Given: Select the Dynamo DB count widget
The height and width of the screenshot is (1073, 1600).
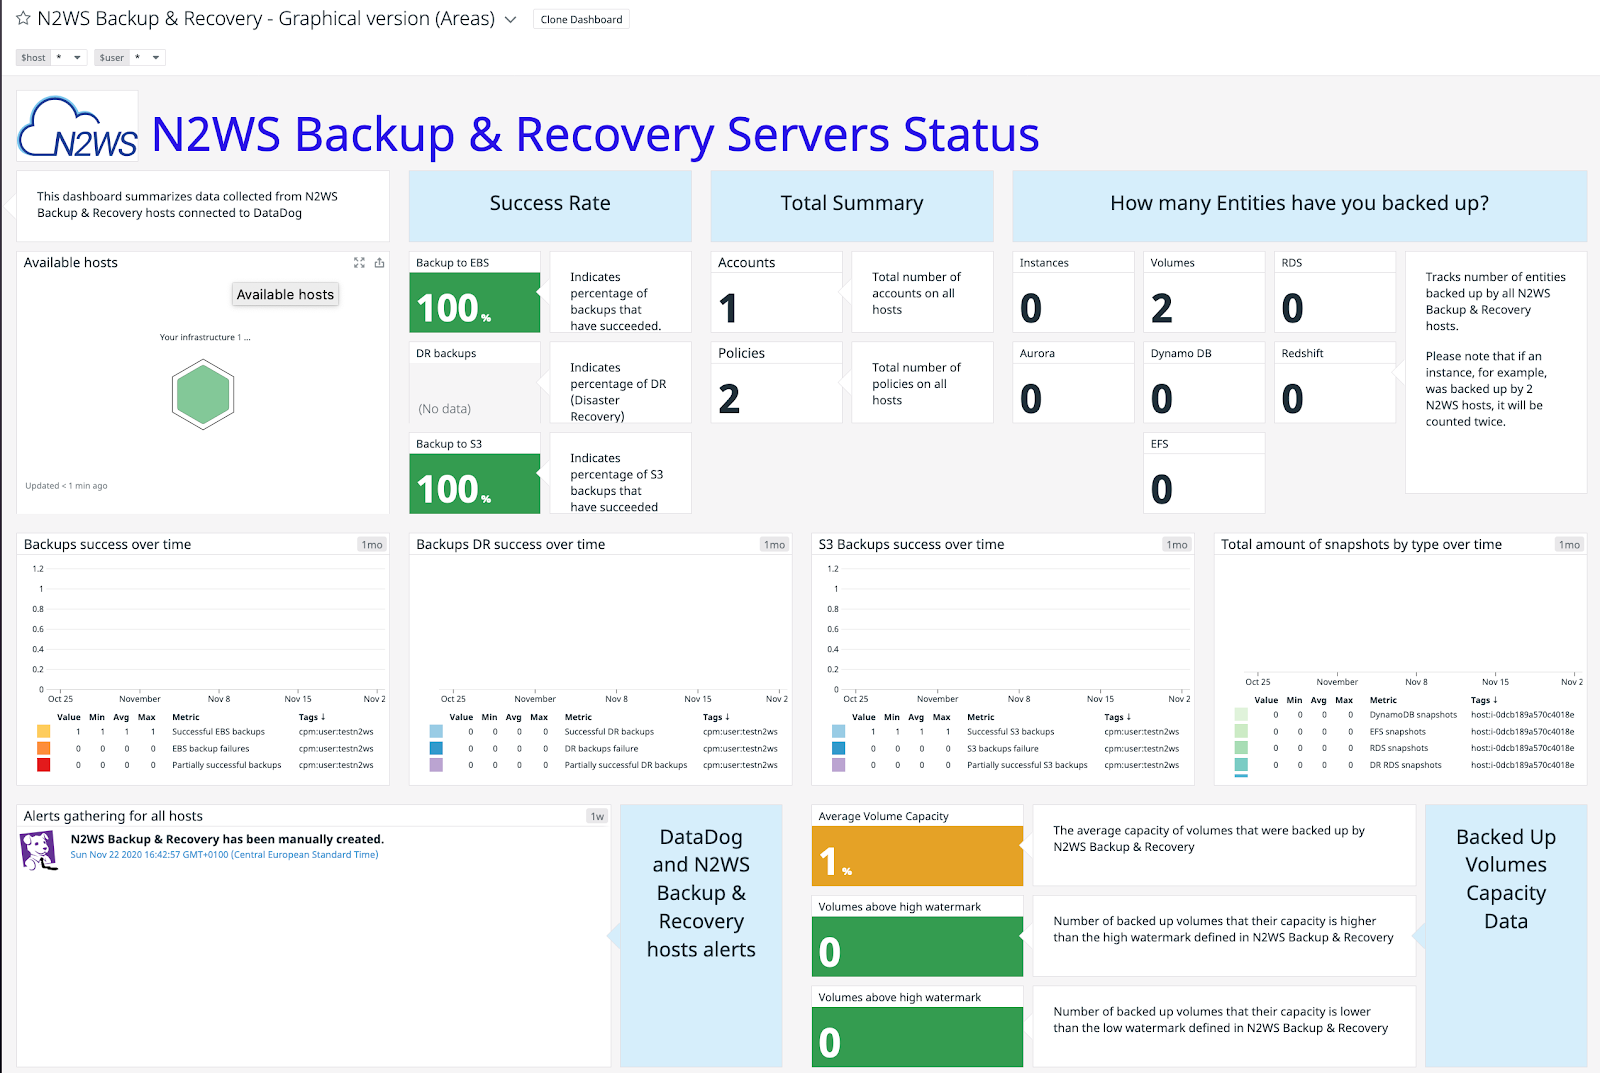Looking at the screenshot, I should 1204,383.
